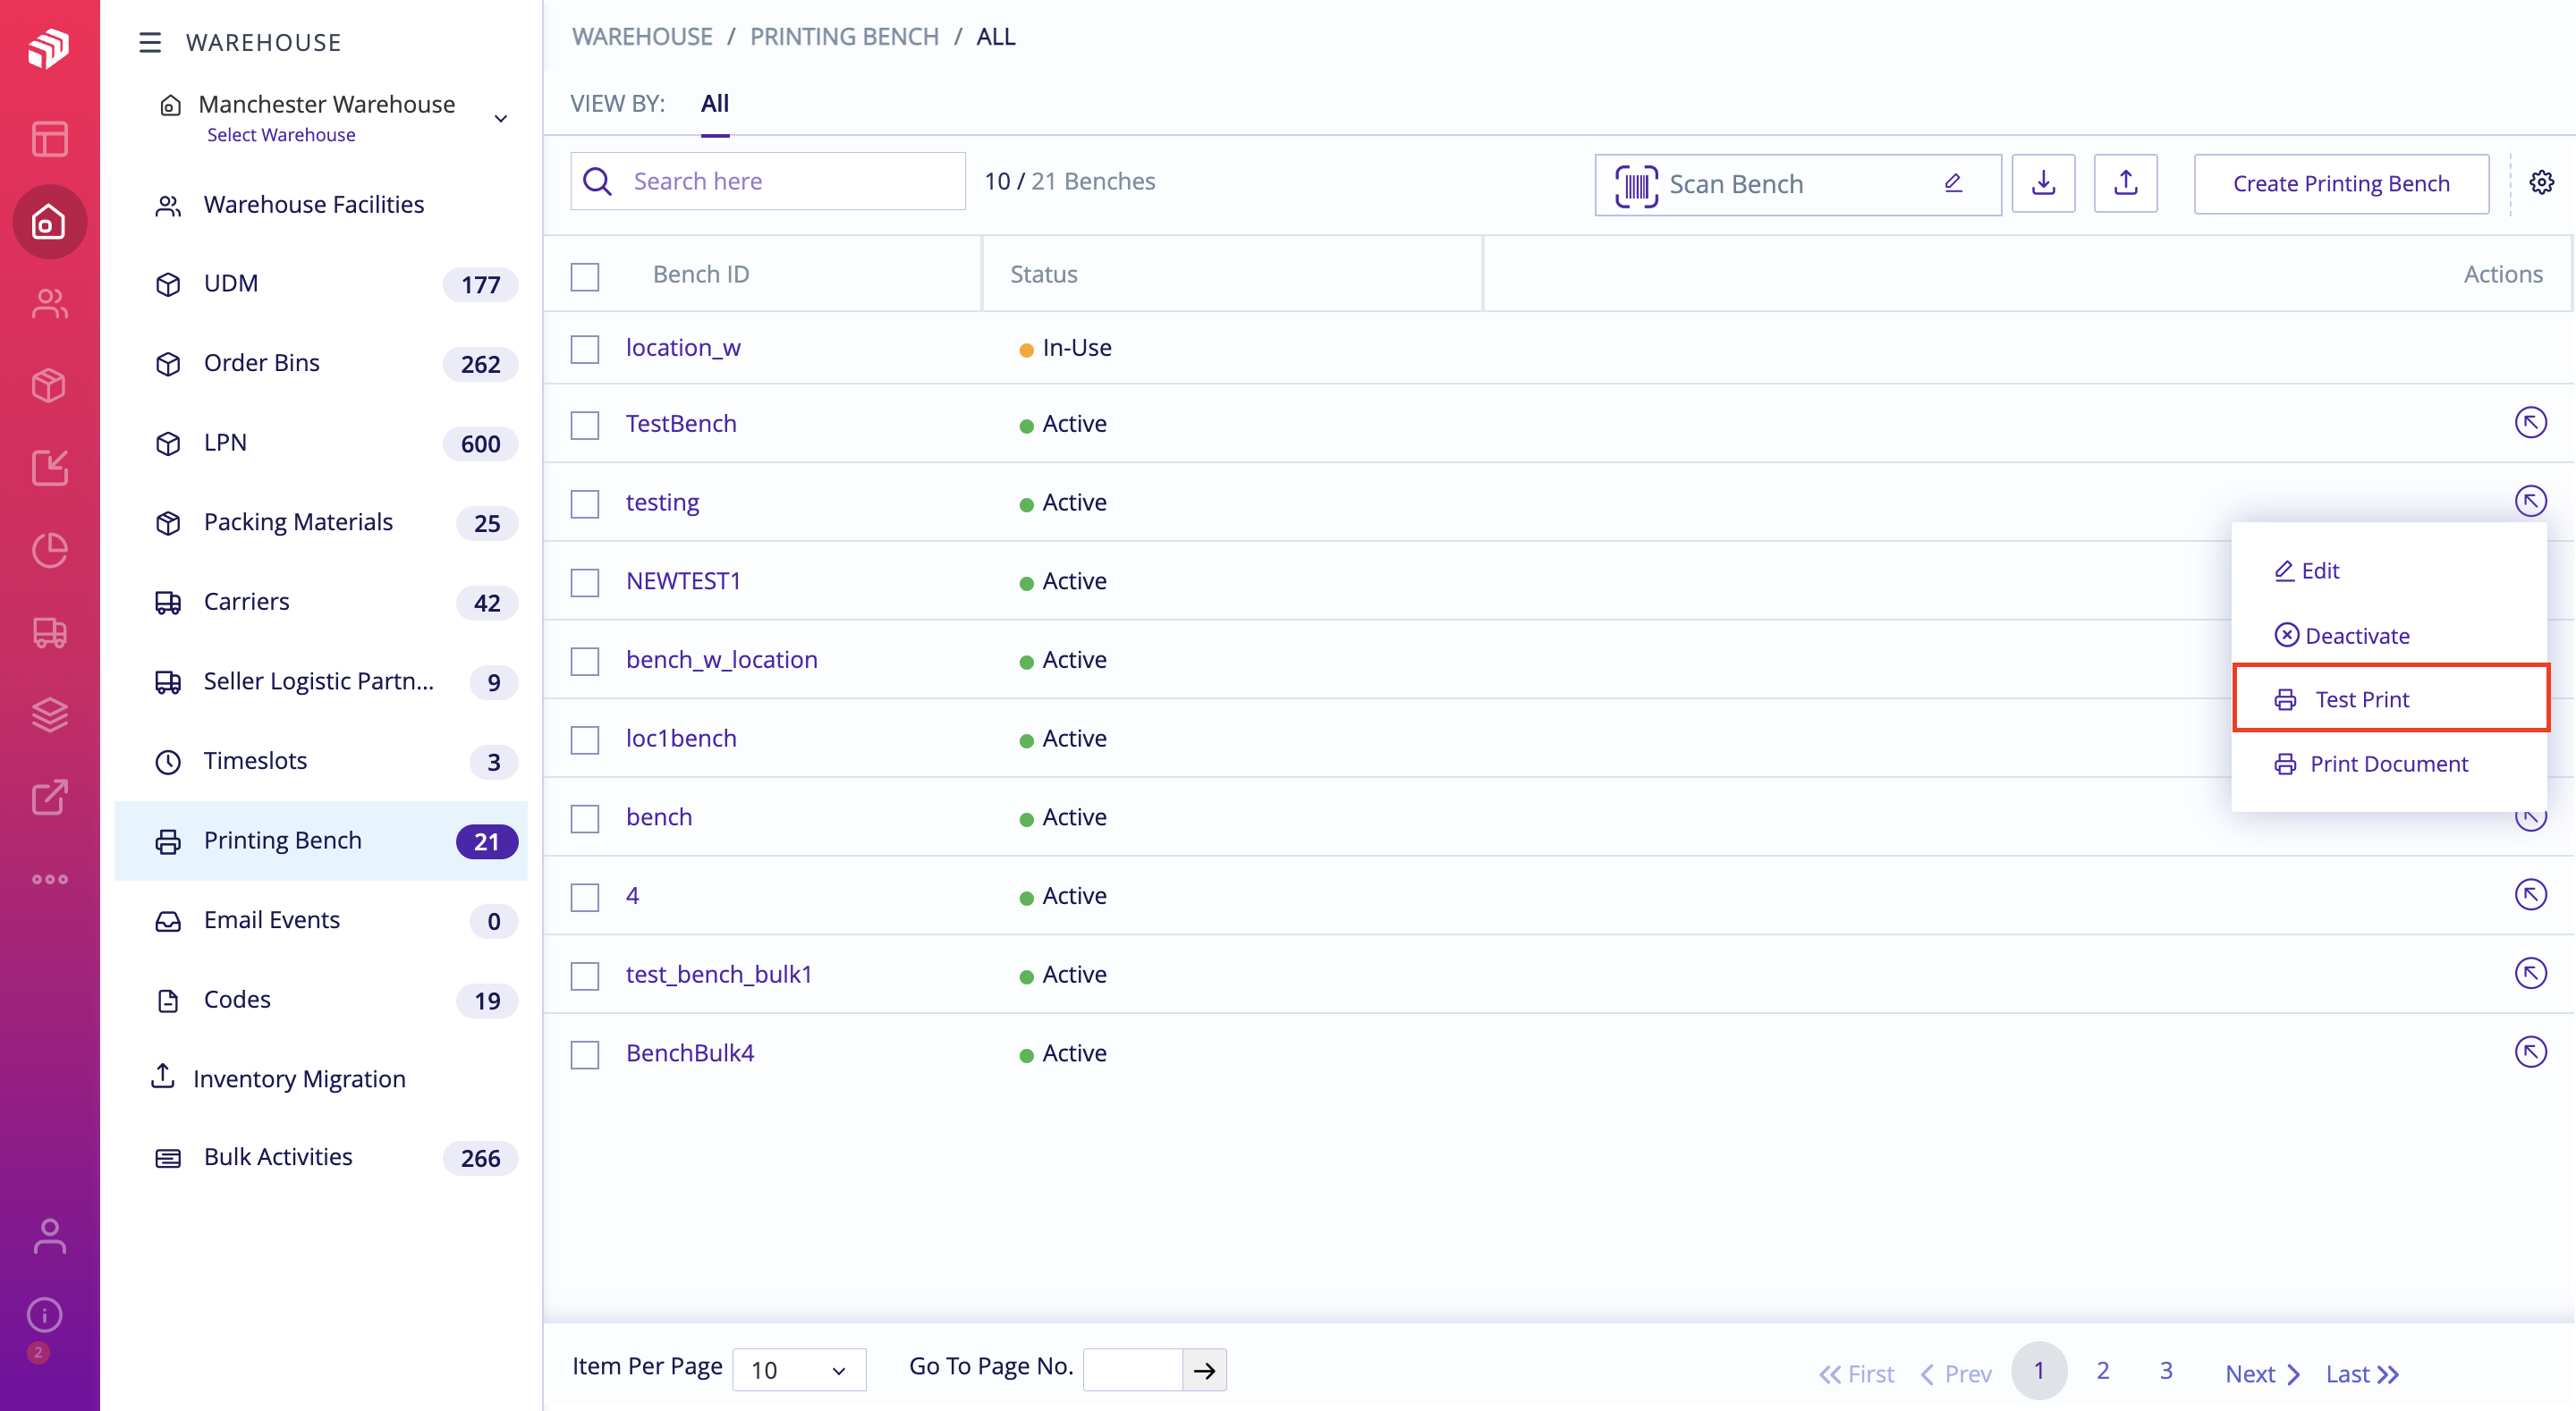Check the testing row checkbox
The width and height of the screenshot is (2576, 1411).
(585, 503)
